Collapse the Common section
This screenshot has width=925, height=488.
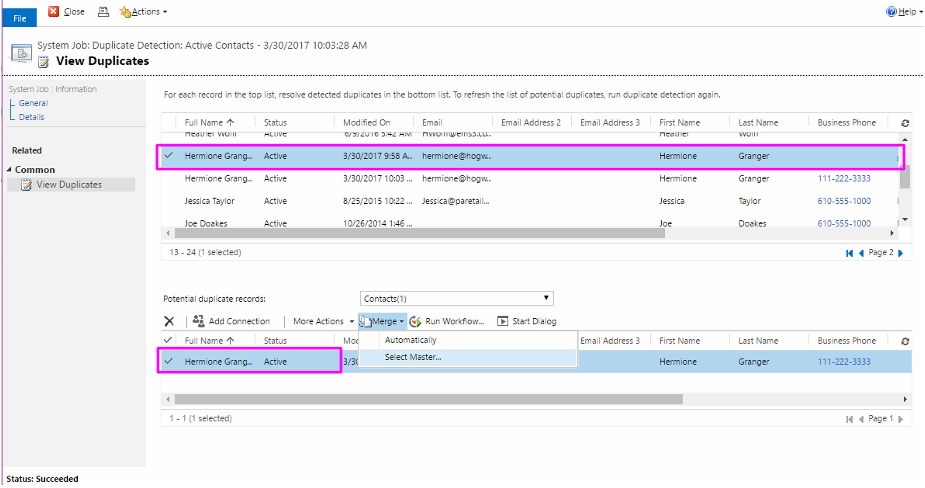pos(9,170)
